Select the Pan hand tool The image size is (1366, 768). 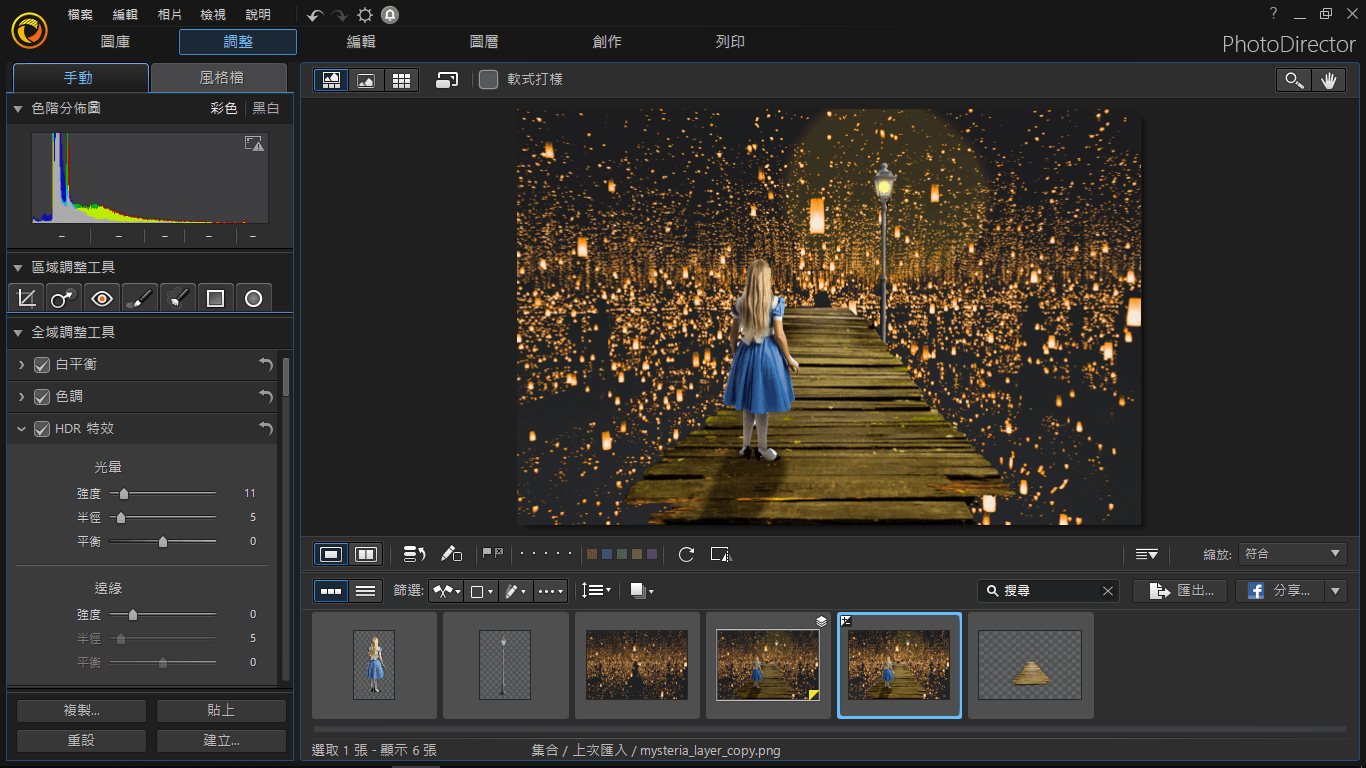coord(1329,80)
